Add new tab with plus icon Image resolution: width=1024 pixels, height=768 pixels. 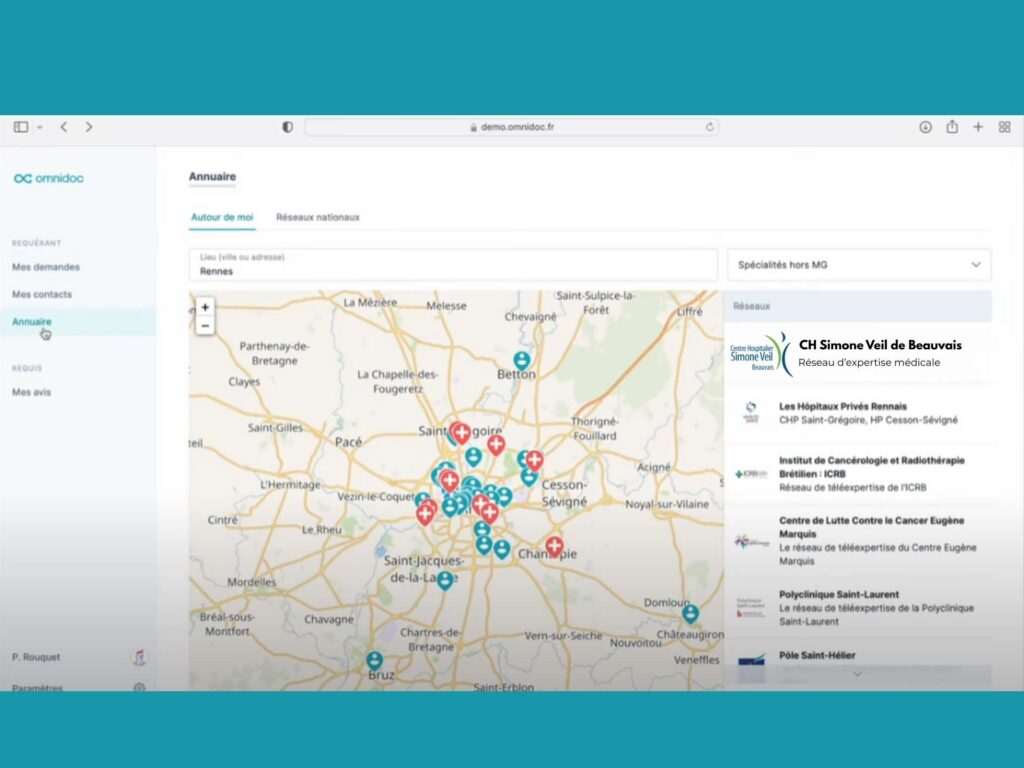click(978, 127)
